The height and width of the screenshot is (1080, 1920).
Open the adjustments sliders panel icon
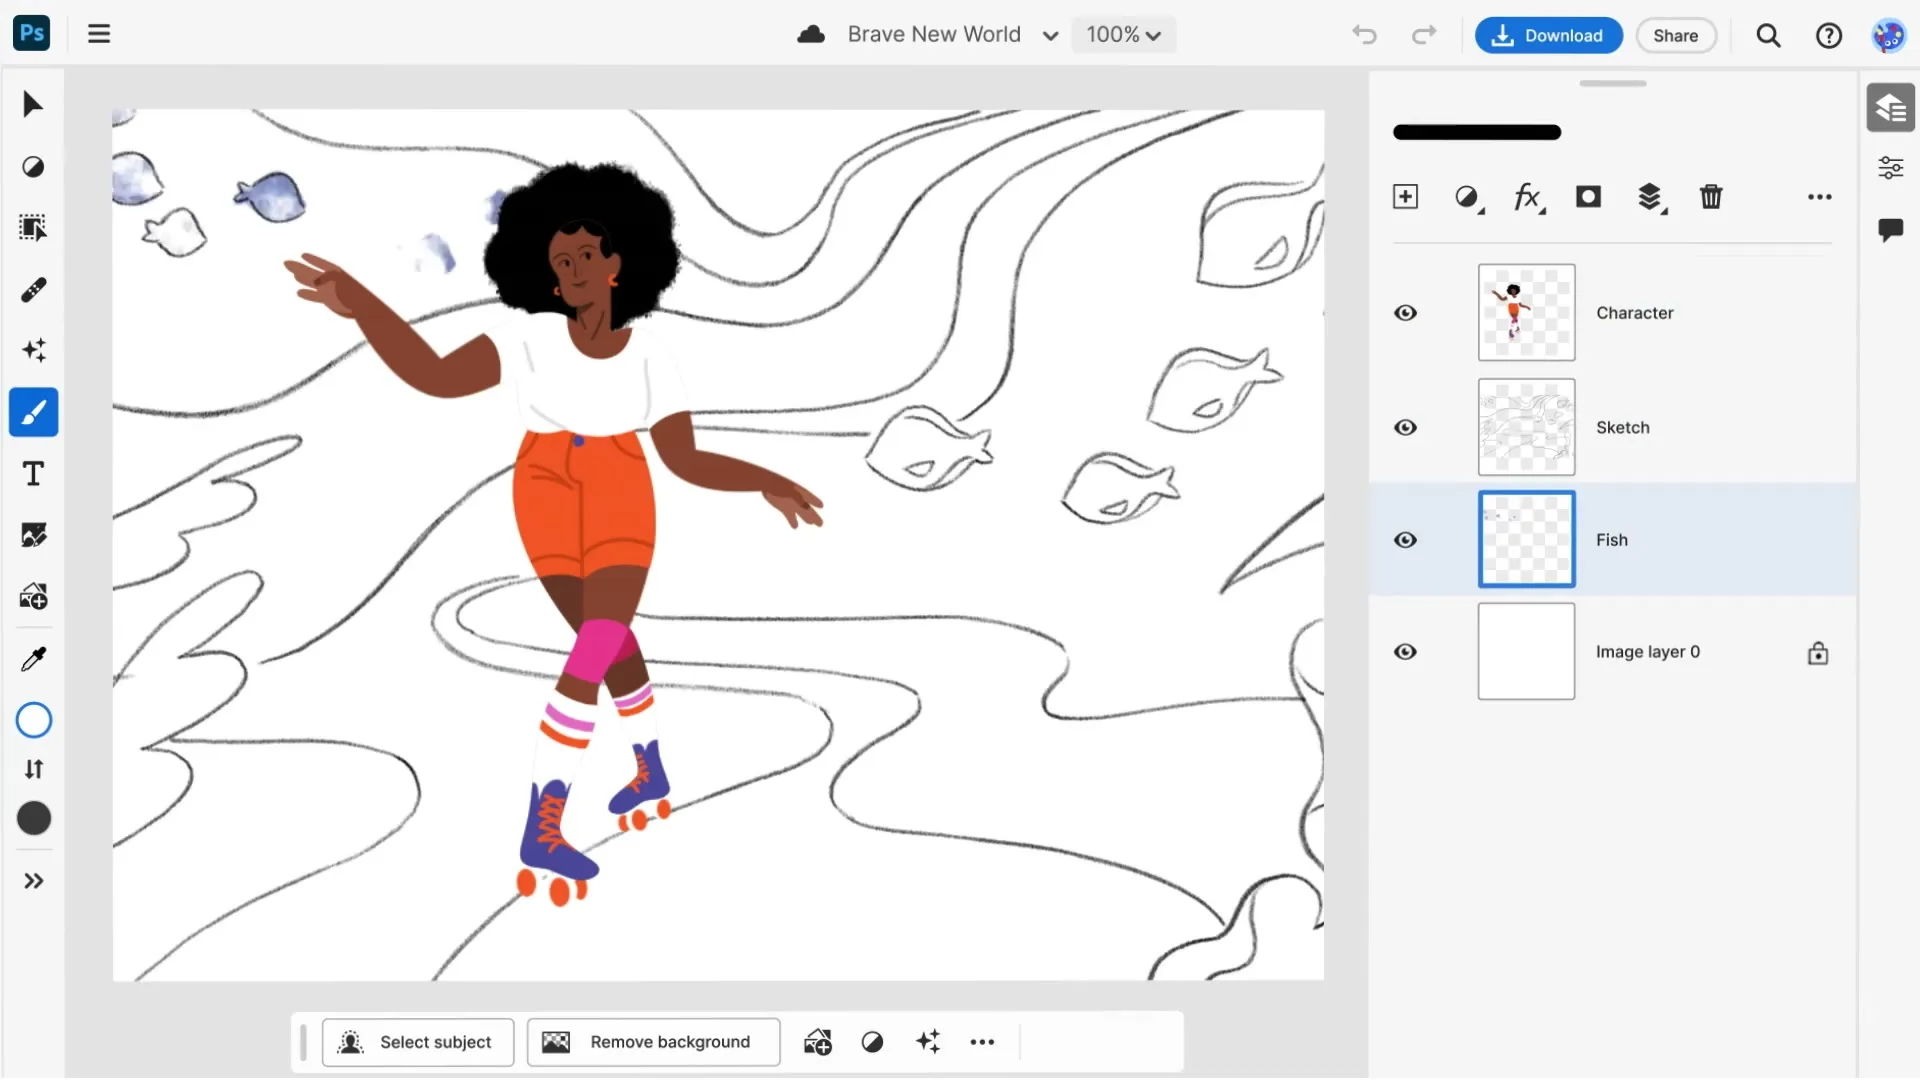[1890, 167]
